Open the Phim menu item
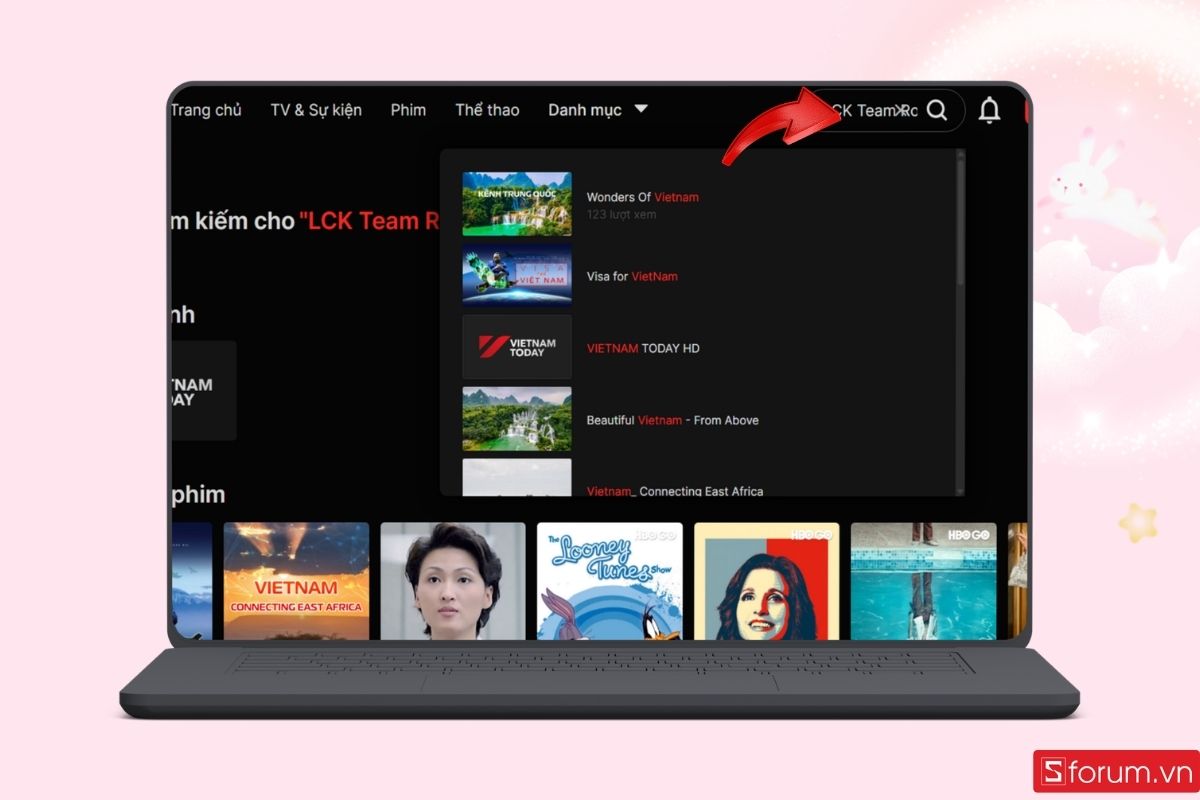The width and height of the screenshot is (1200, 800). (x=408, y=110)
